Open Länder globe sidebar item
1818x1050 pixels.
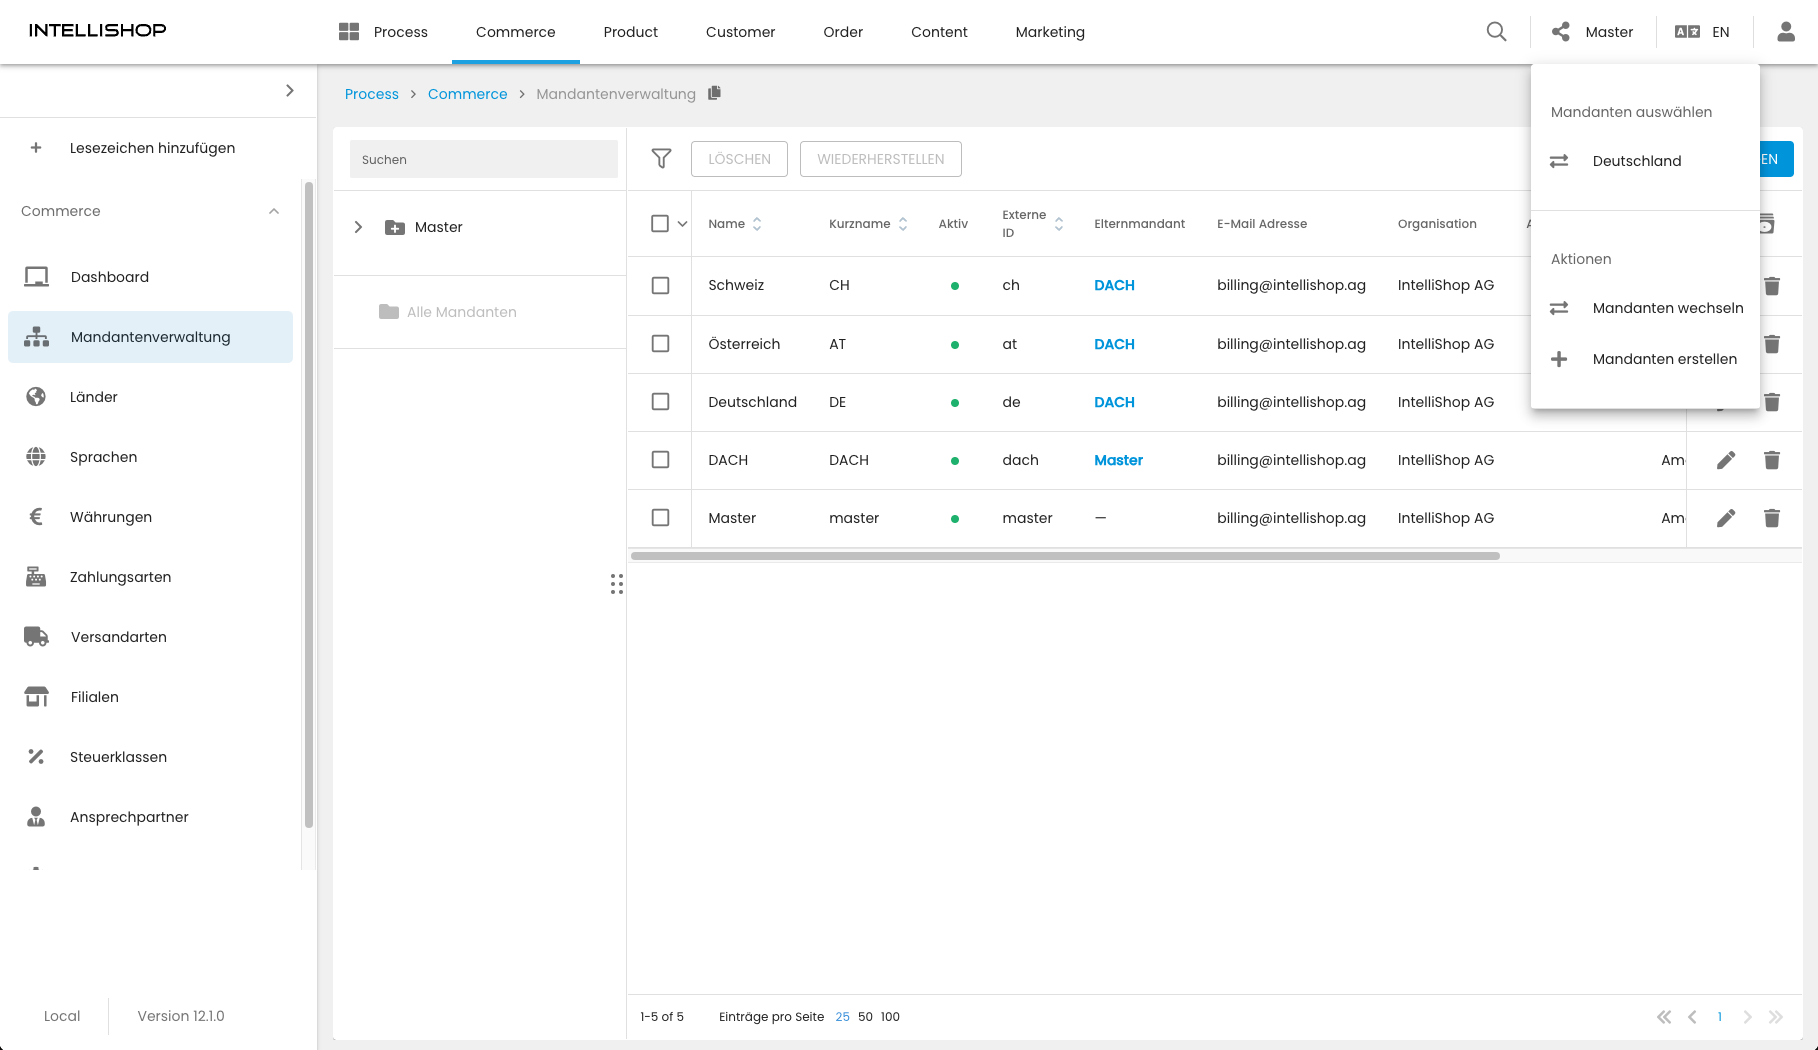click(150, 397)
